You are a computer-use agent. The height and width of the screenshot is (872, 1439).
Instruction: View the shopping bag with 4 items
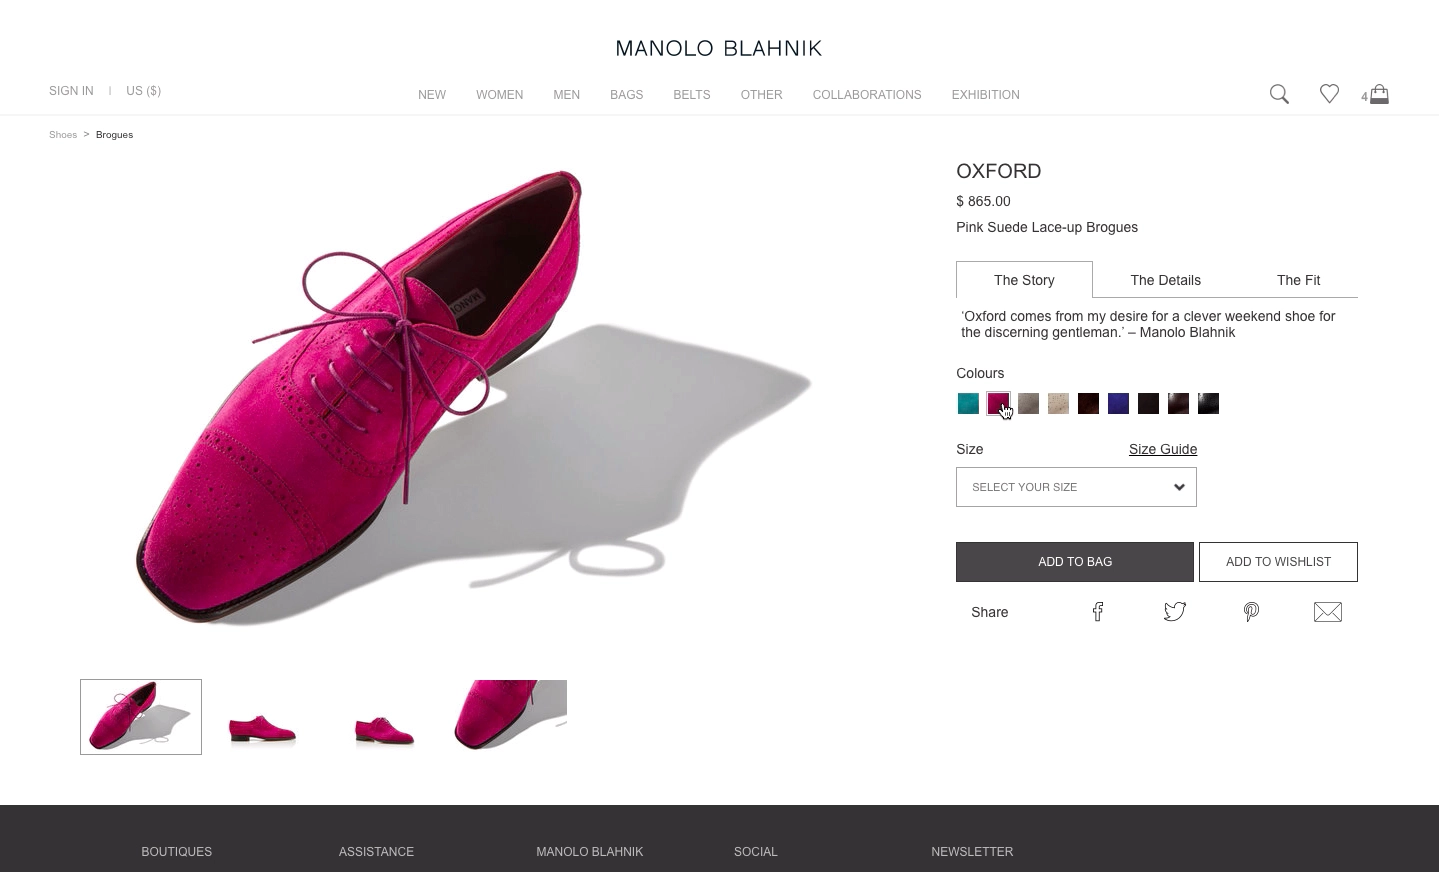[1377, 93]
